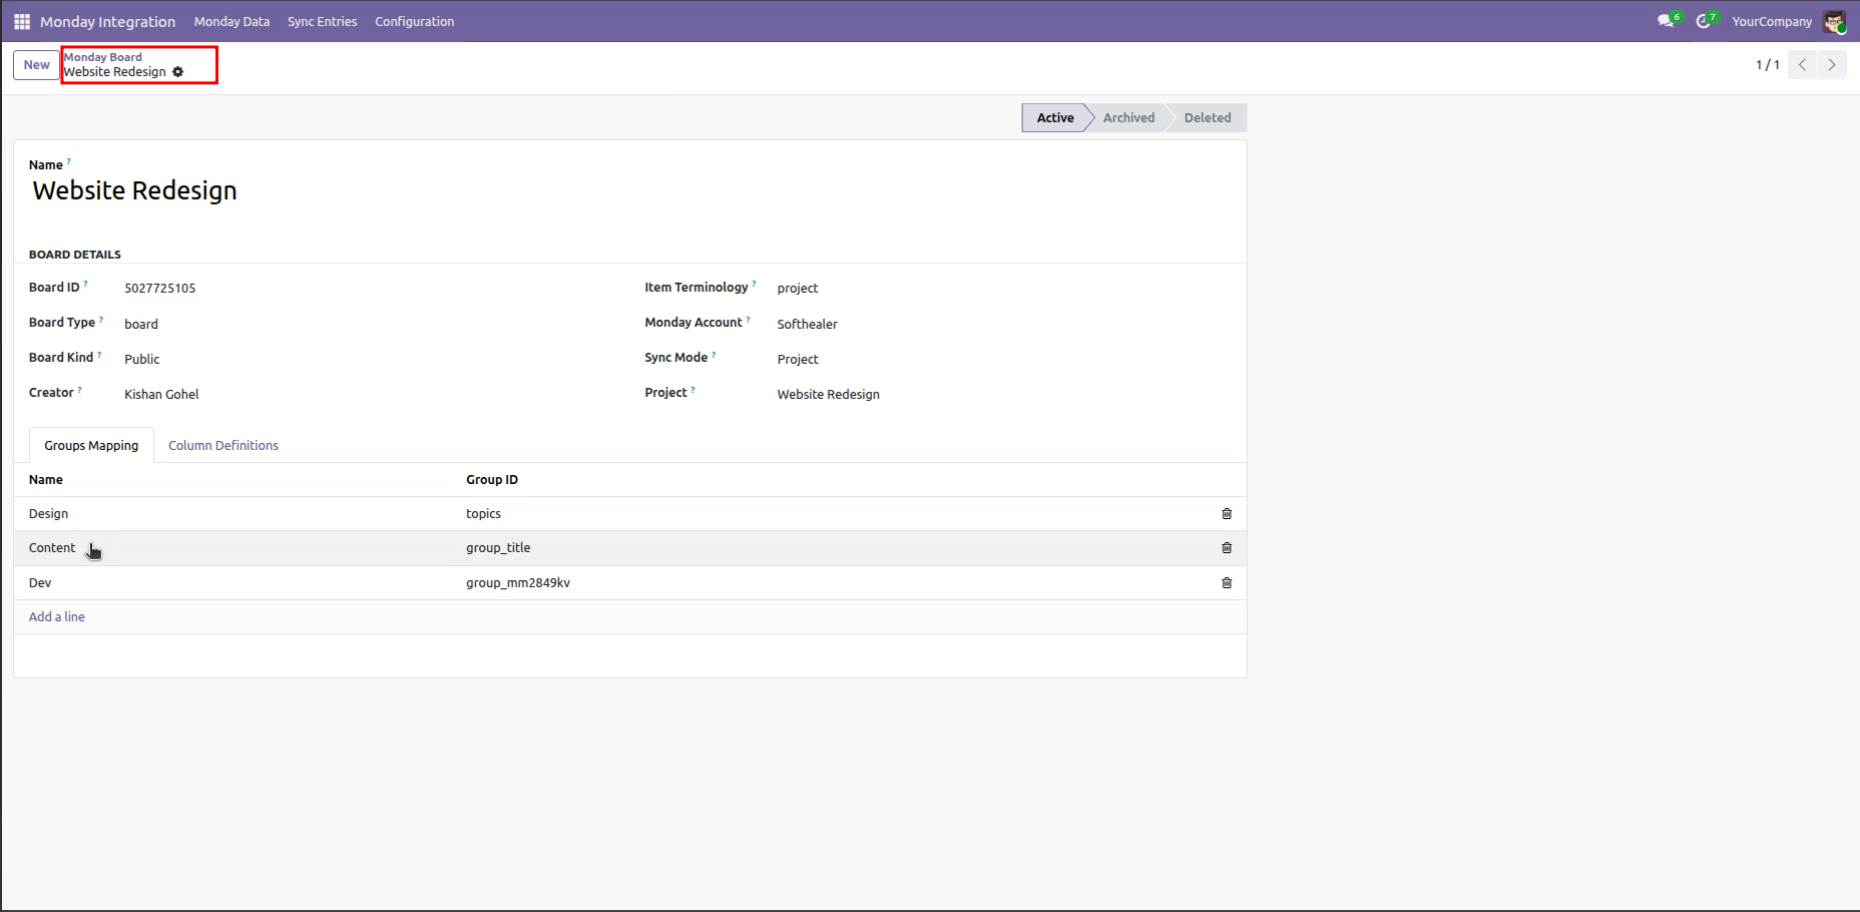The height and width of the screenshot is (912, 1860).
Task: Open the Configuration menu
Action: (x=414, y=21)
